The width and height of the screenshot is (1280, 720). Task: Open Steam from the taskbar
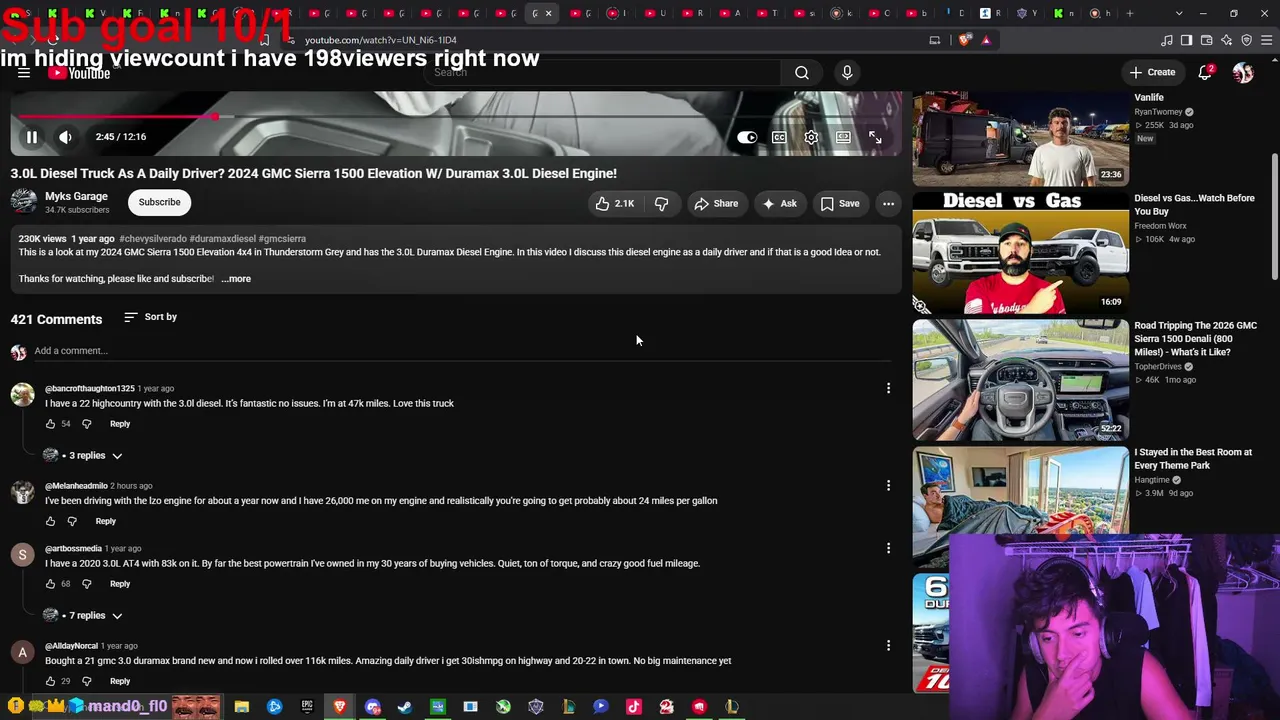coord(405,707)
